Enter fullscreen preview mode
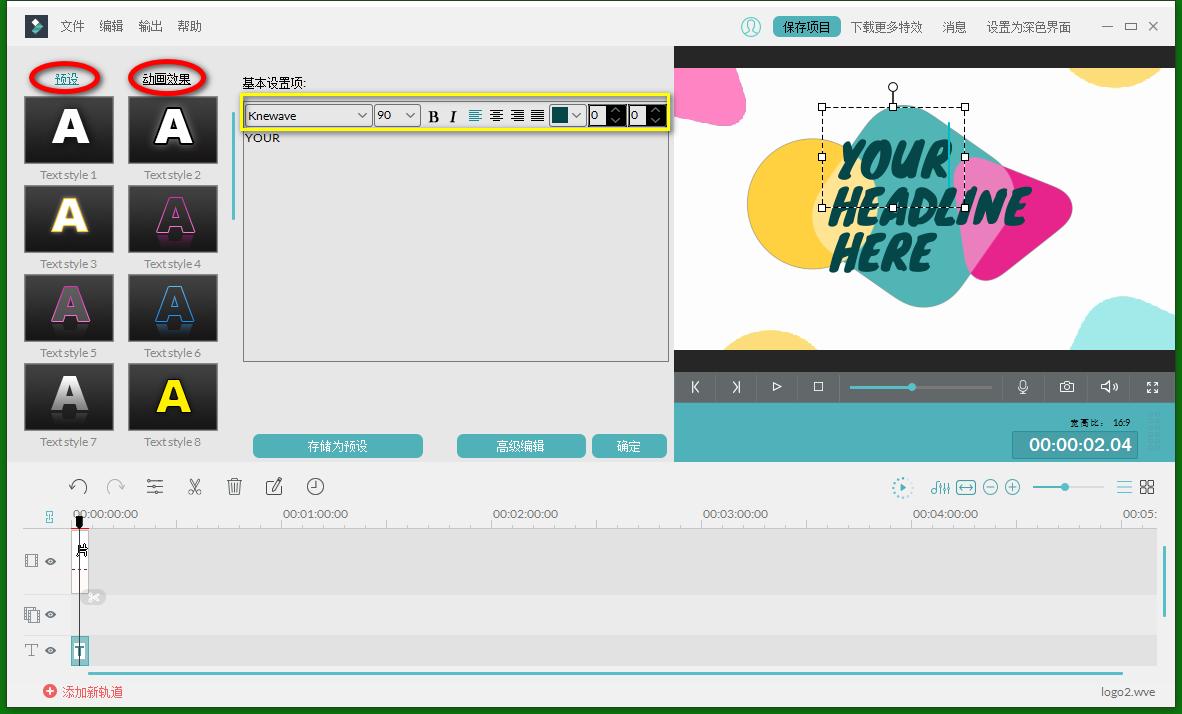 pyautogui.click(x=1152, y=387)
